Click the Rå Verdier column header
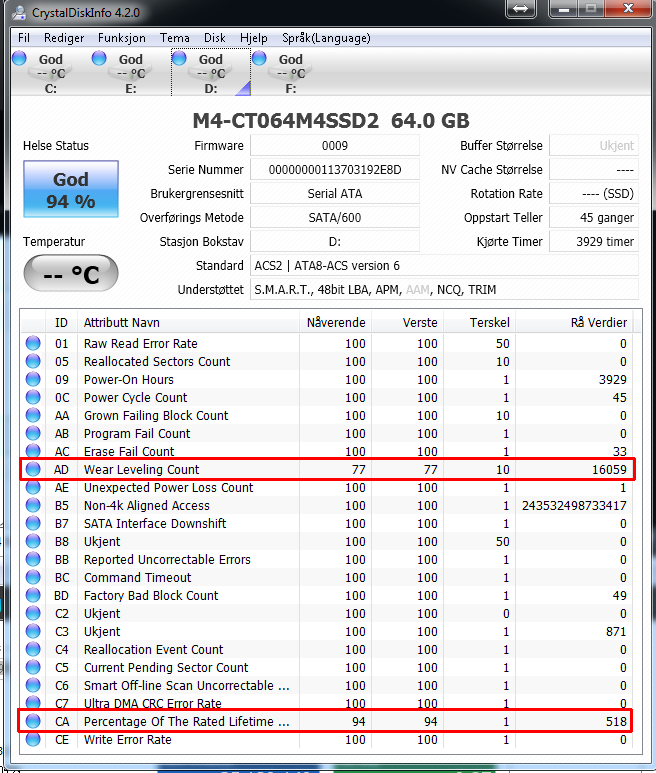Screen dimensions: 656x773 pos(574,322)
